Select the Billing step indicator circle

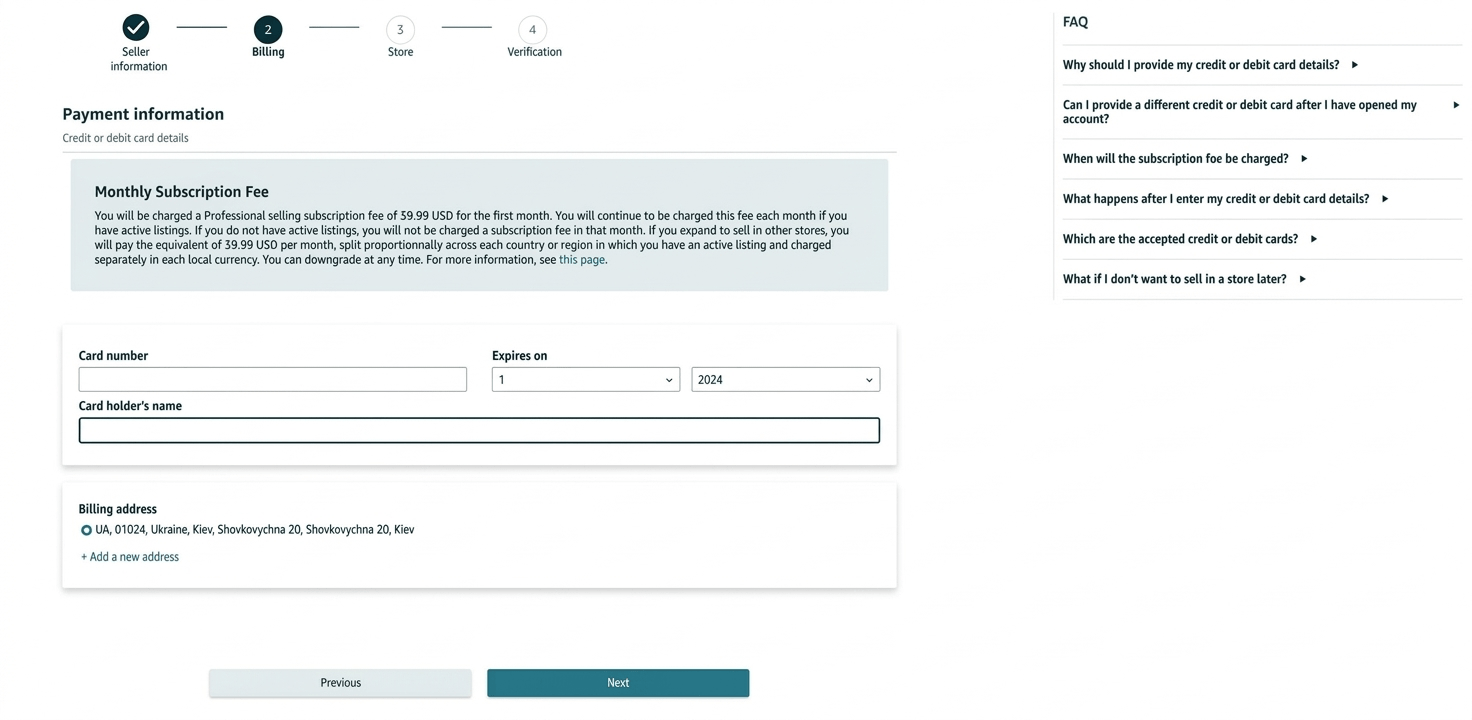[267, 29]
